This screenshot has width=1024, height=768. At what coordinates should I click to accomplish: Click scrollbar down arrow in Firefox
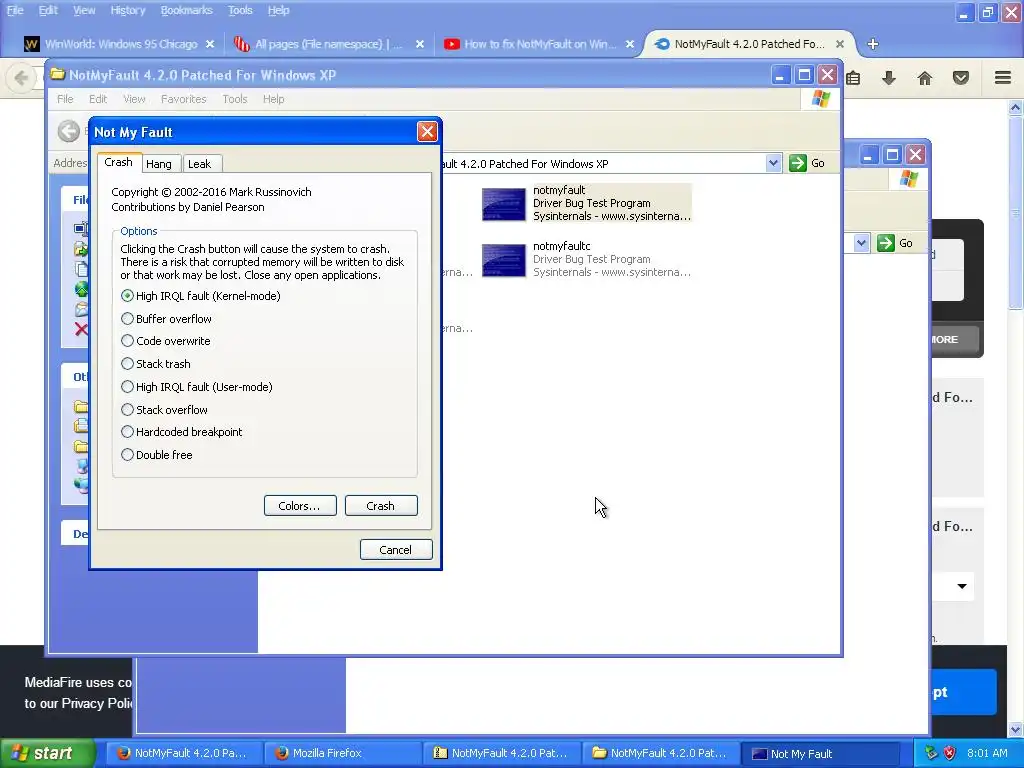pos(1016,729)
